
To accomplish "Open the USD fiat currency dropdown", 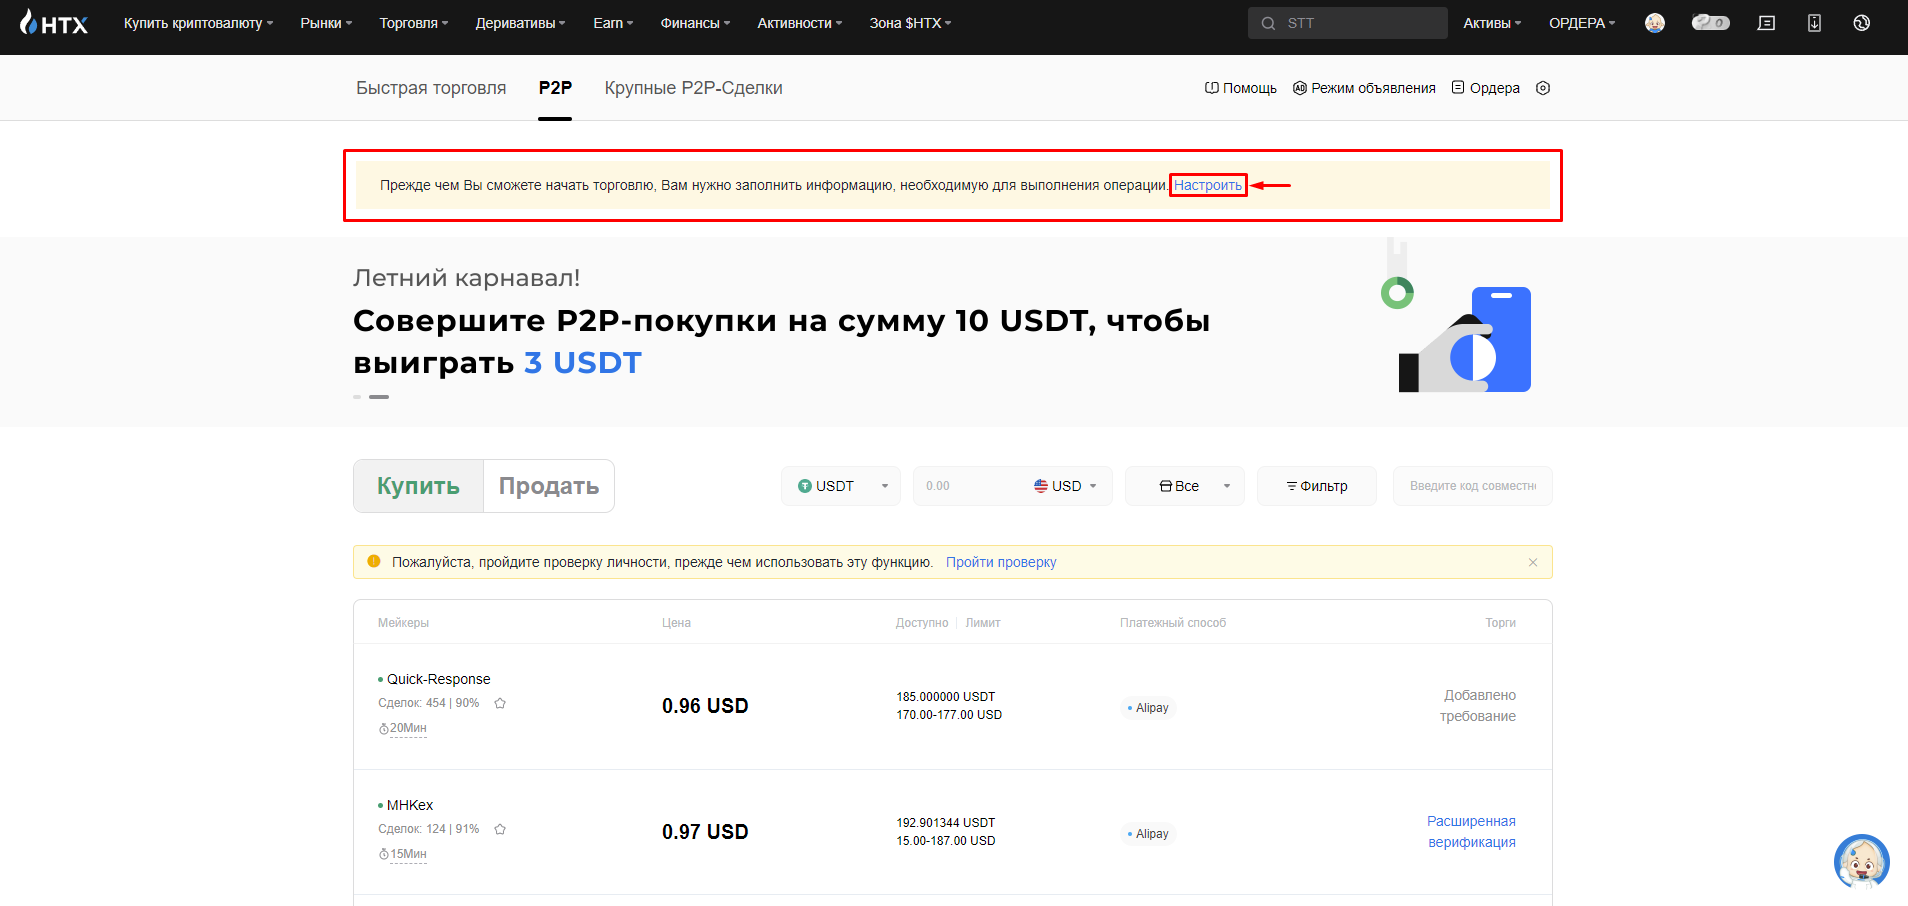I will [x=1066, y=486].
